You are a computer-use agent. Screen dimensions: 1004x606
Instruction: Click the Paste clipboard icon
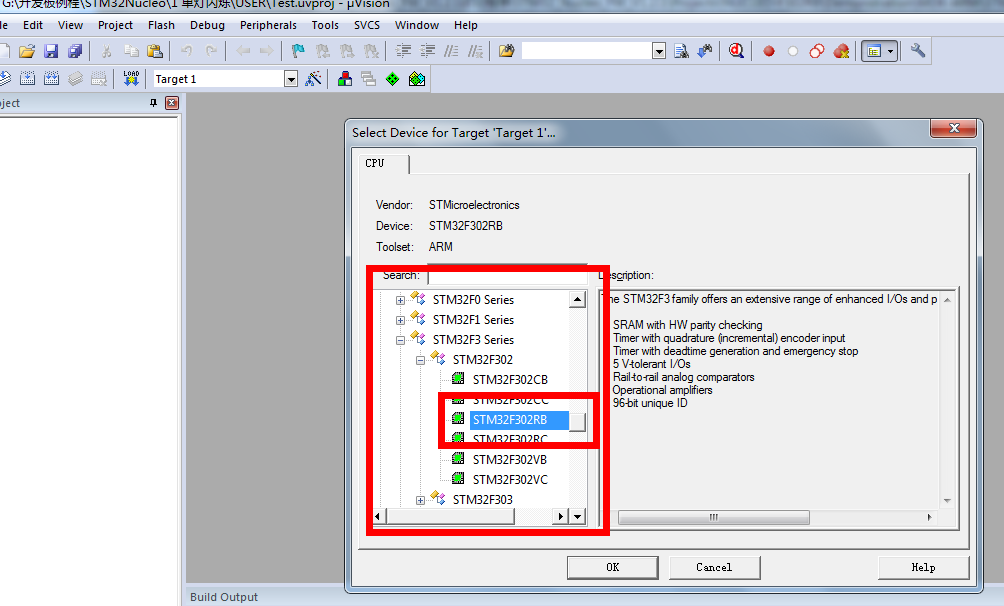[155, 51]
